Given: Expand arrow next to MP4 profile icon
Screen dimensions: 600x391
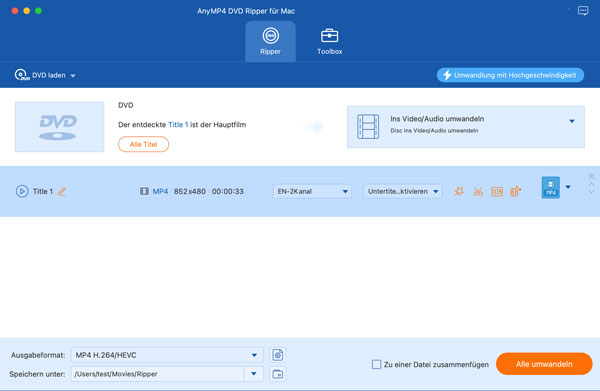Looking at the screenshot, I should point(568,187).
